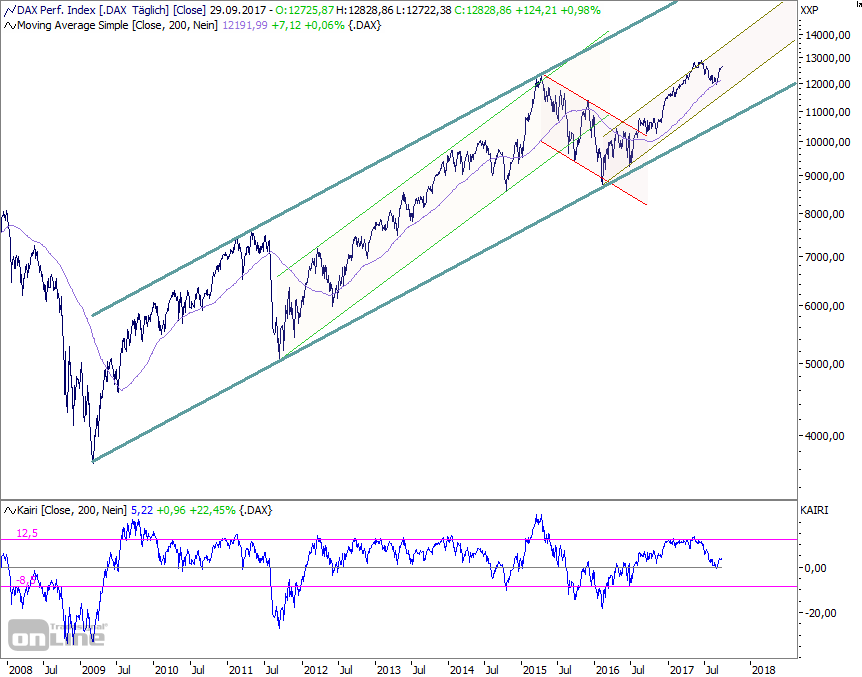Click the 8000,00 price axis label
Image resolution: width=862 pixels, height=677 pixels.
click(x=825, y=214)
